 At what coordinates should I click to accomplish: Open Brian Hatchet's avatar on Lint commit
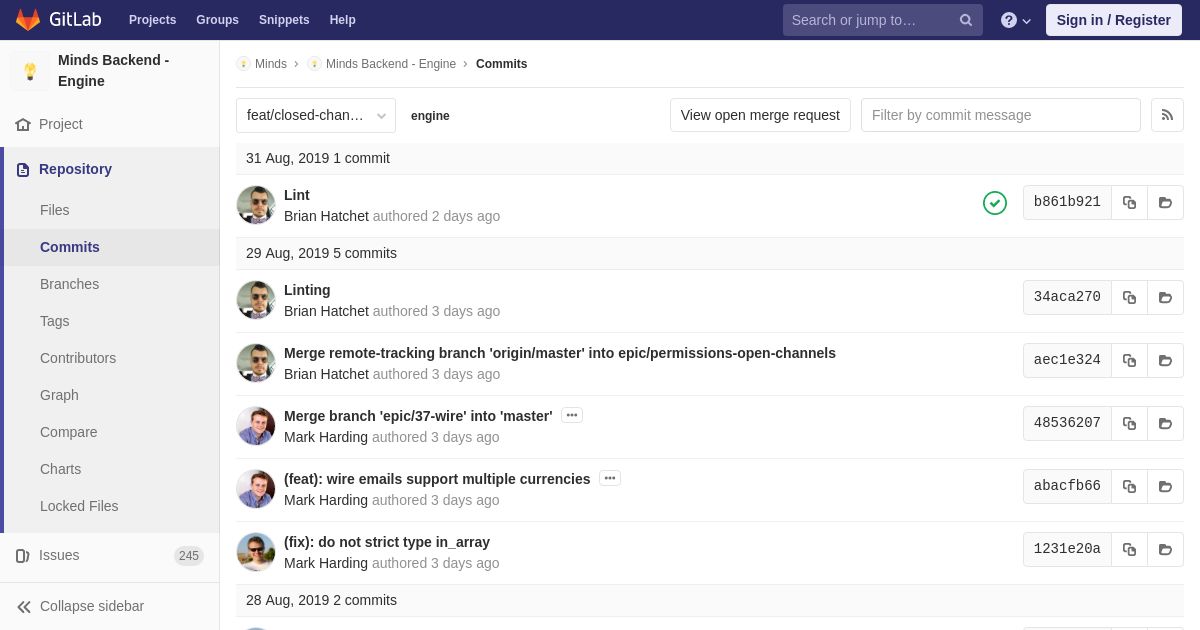256,205
